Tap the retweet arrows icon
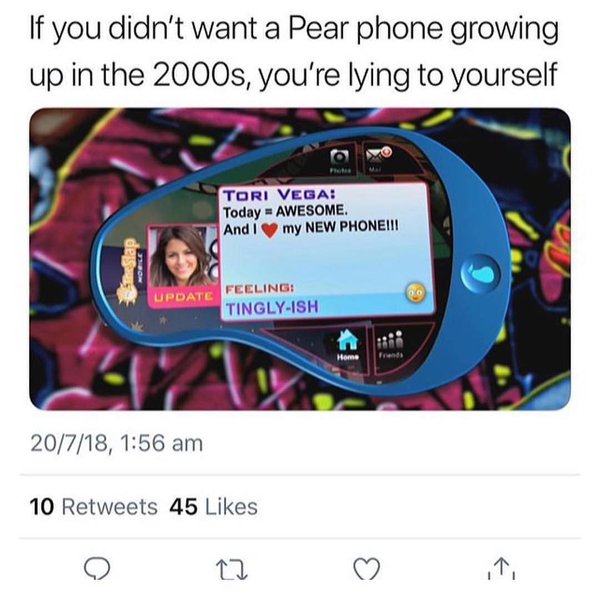Image resolution: width=600 pixels, height=600 pixels. [232, 569]
